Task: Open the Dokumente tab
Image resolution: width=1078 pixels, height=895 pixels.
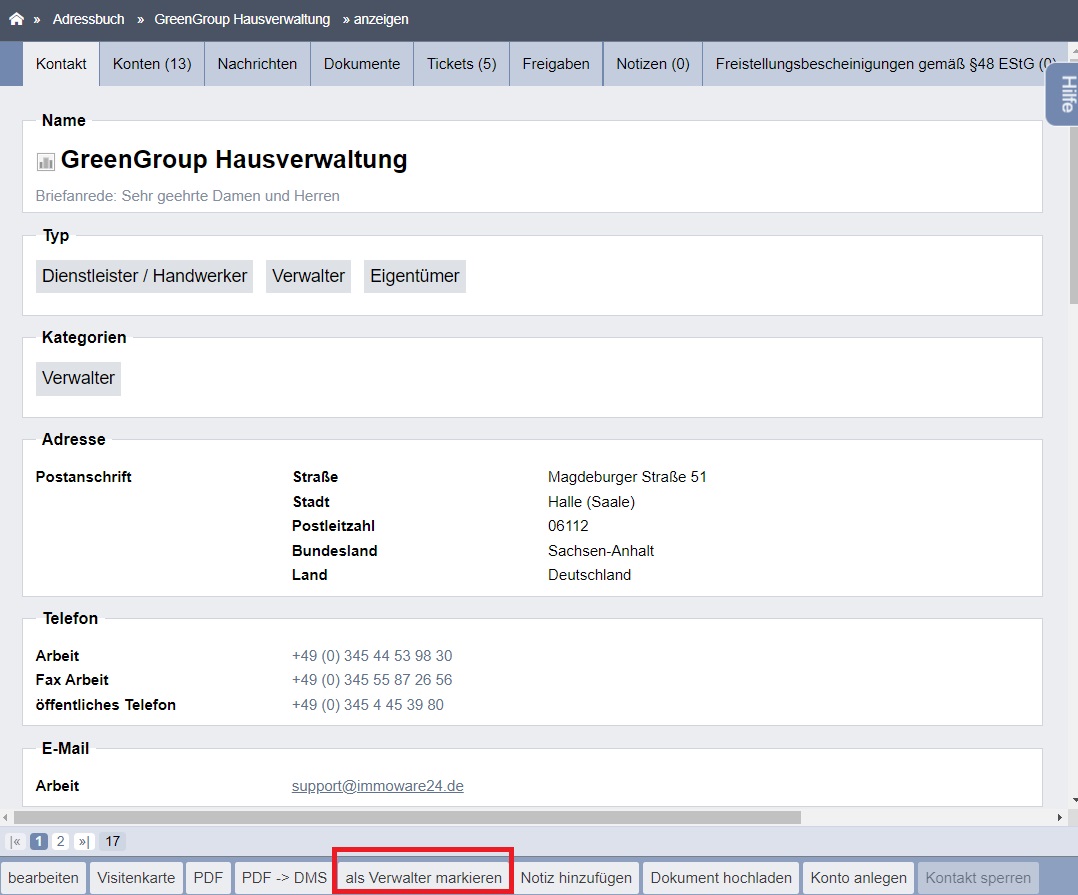Action: [x=362, y=64]
